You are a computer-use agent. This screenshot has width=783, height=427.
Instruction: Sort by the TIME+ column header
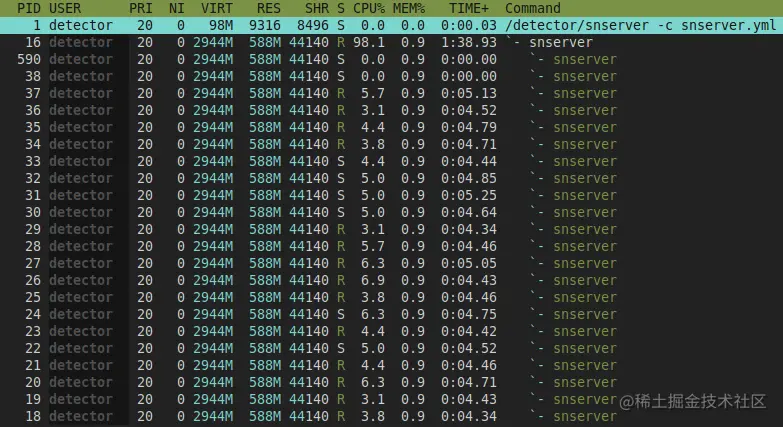[469, 8]
